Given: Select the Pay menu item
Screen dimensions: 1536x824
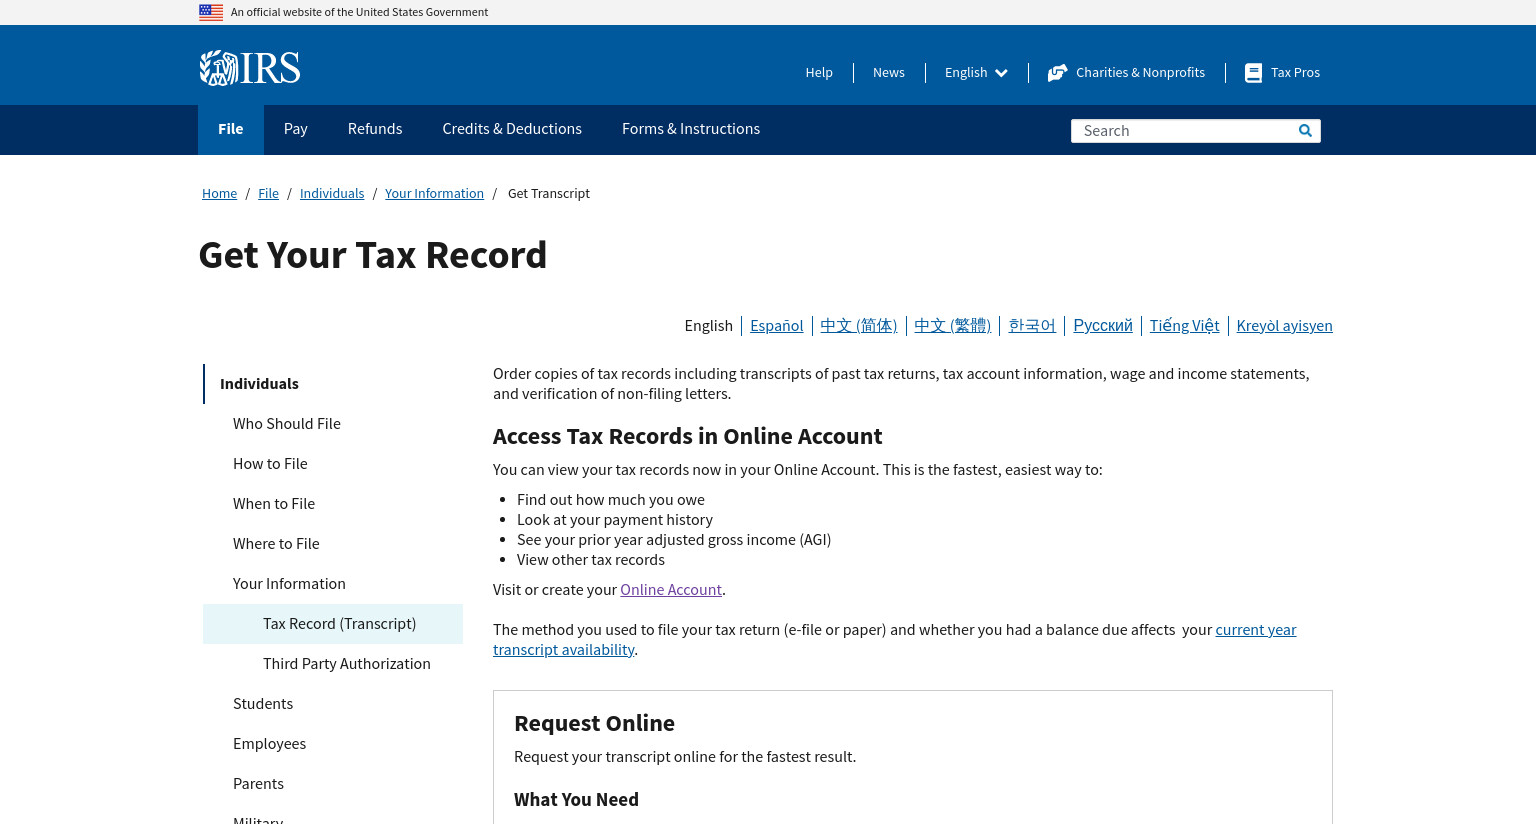Looking at the screenshot, I should (x=296, y=129).
